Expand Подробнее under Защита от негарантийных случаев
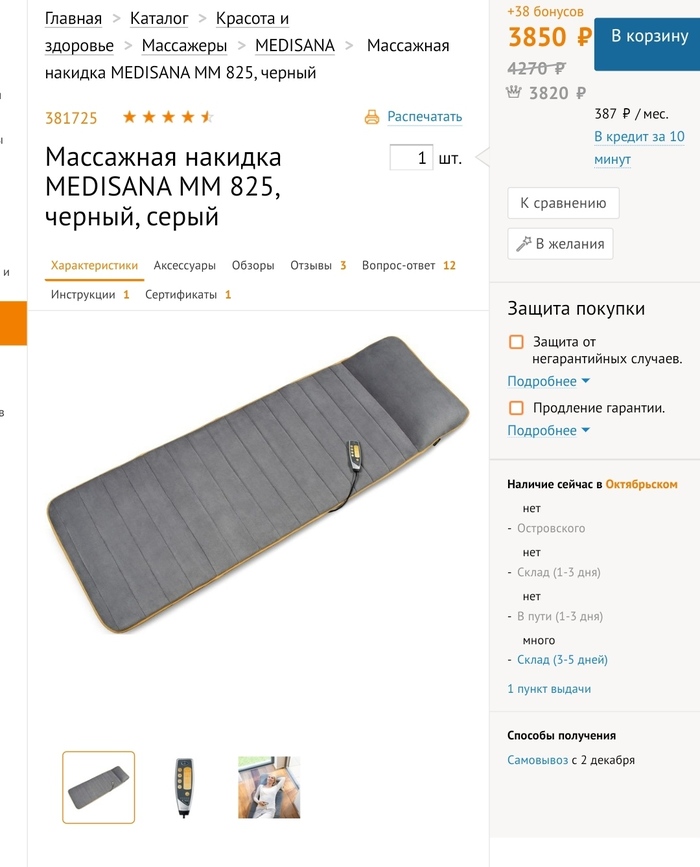 click(548, 382)
